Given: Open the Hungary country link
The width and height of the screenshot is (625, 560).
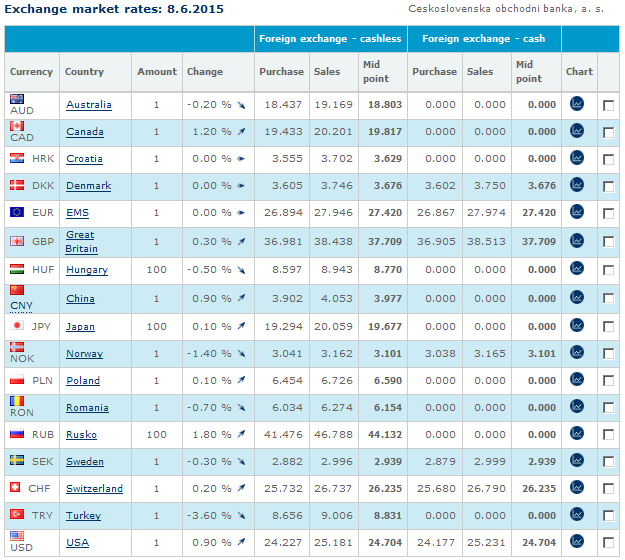Looking at the screenshot, I should [x=87, y=270].
